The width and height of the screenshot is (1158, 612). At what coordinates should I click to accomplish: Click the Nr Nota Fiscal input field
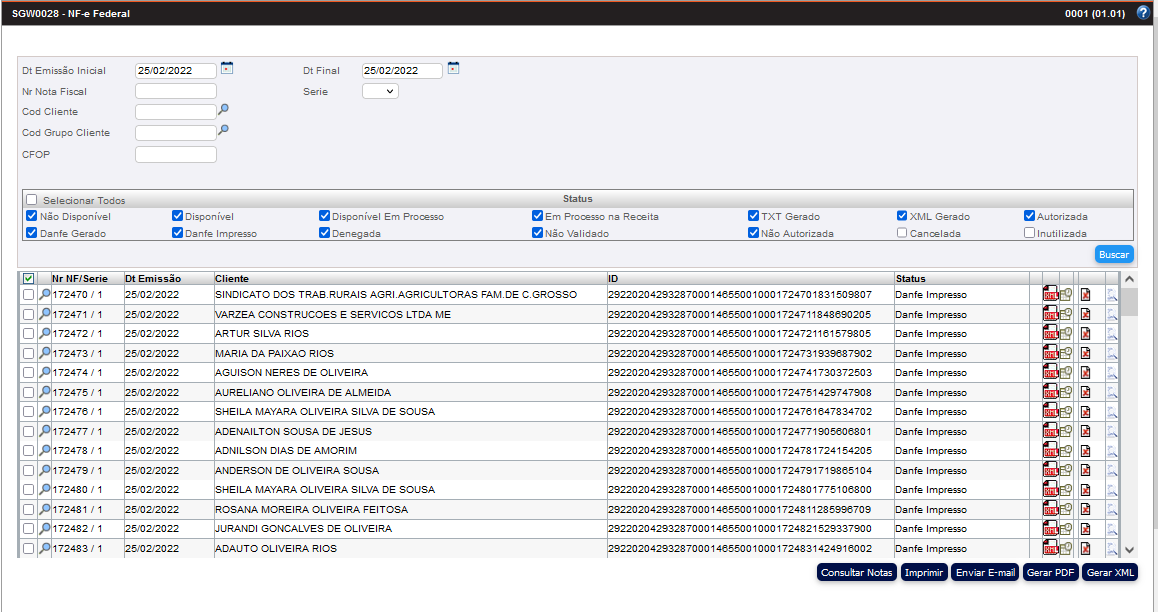[176, 91]
